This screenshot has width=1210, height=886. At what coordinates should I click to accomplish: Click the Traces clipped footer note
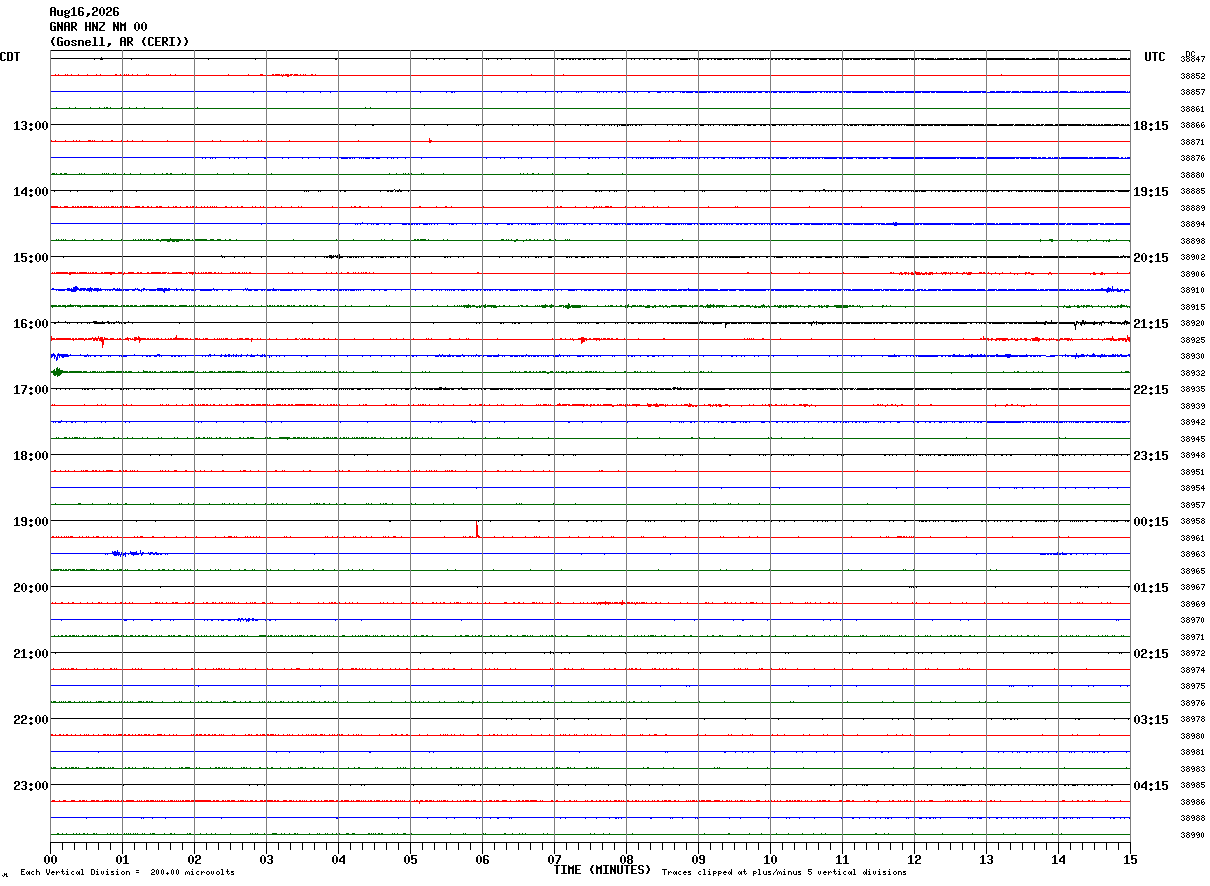click(x=784, y=873)
